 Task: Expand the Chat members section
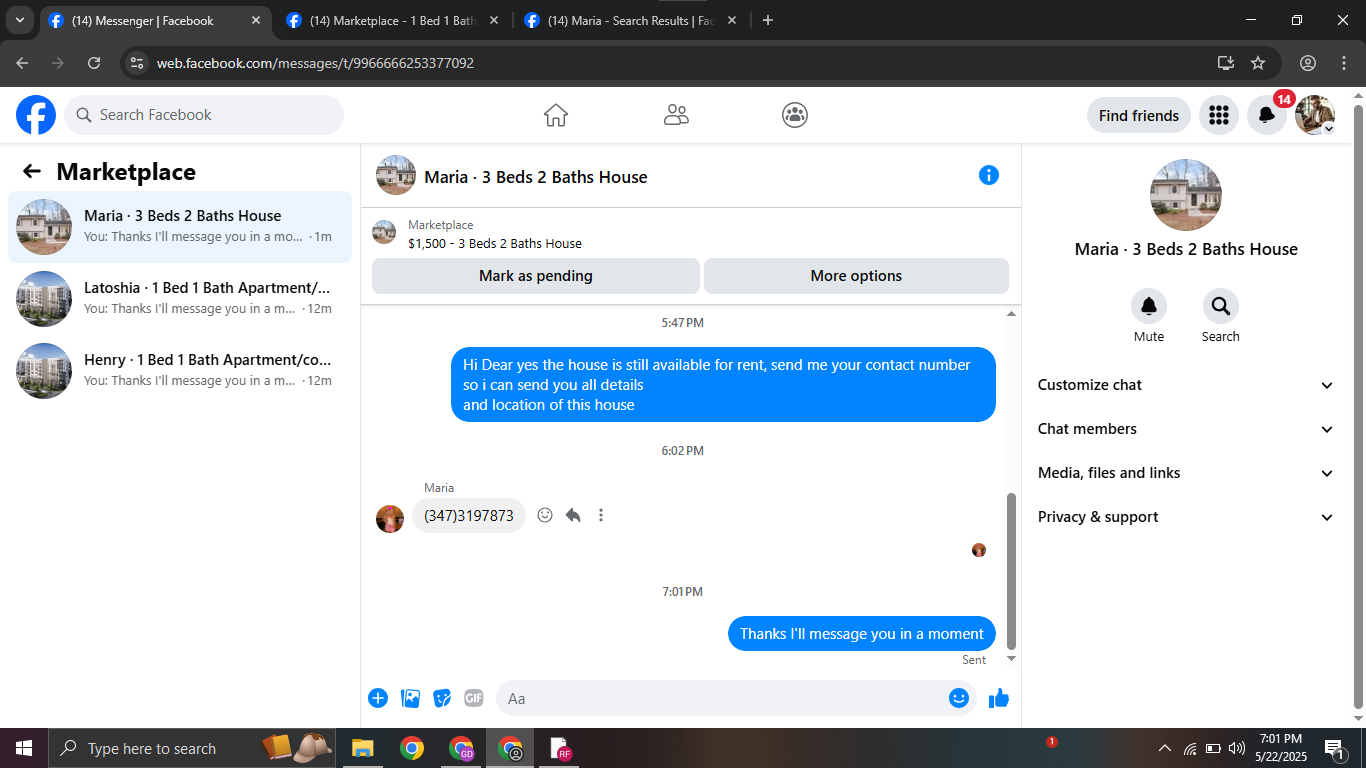pos(1186,429)
